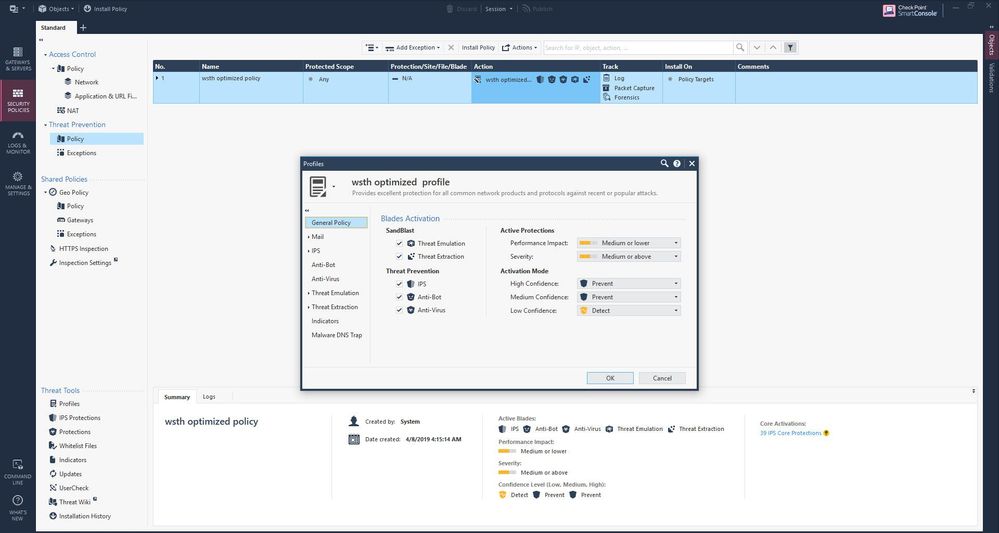Open Logs & Monitor sidebar view
This screenshot has width=999, height=533.
(x=17, y=140)
